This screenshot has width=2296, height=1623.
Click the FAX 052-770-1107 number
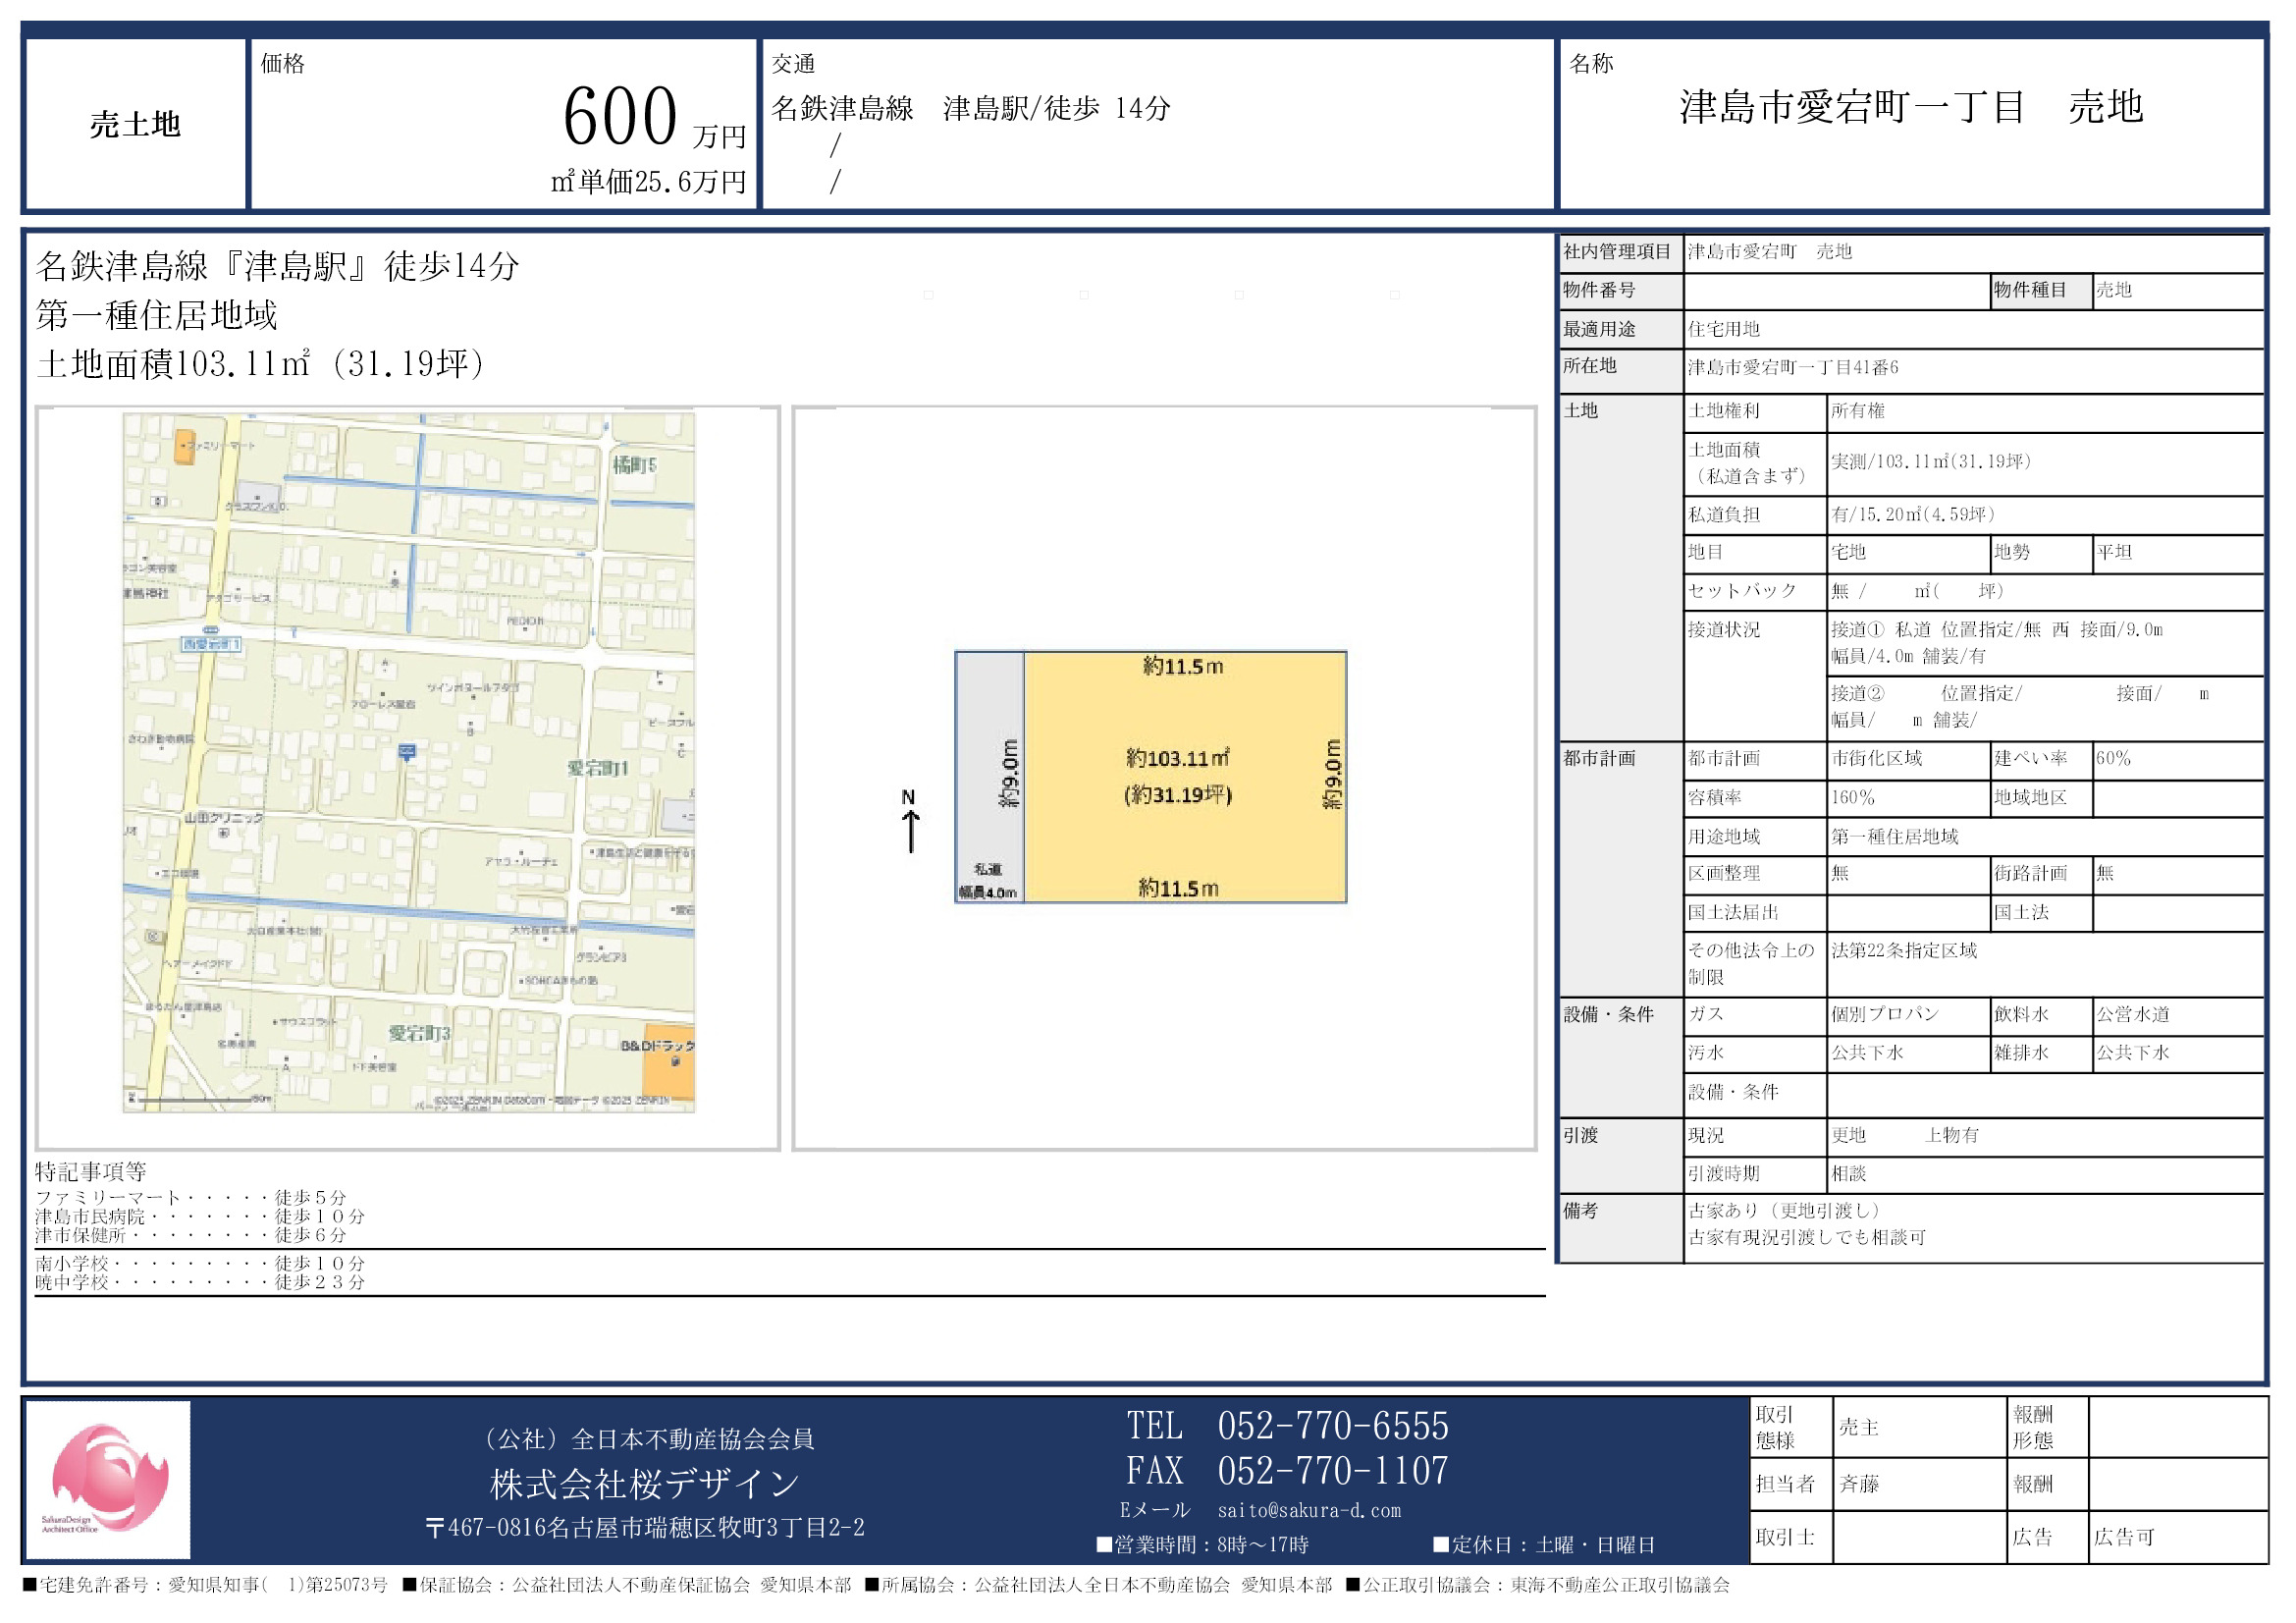point(1332,1470)
